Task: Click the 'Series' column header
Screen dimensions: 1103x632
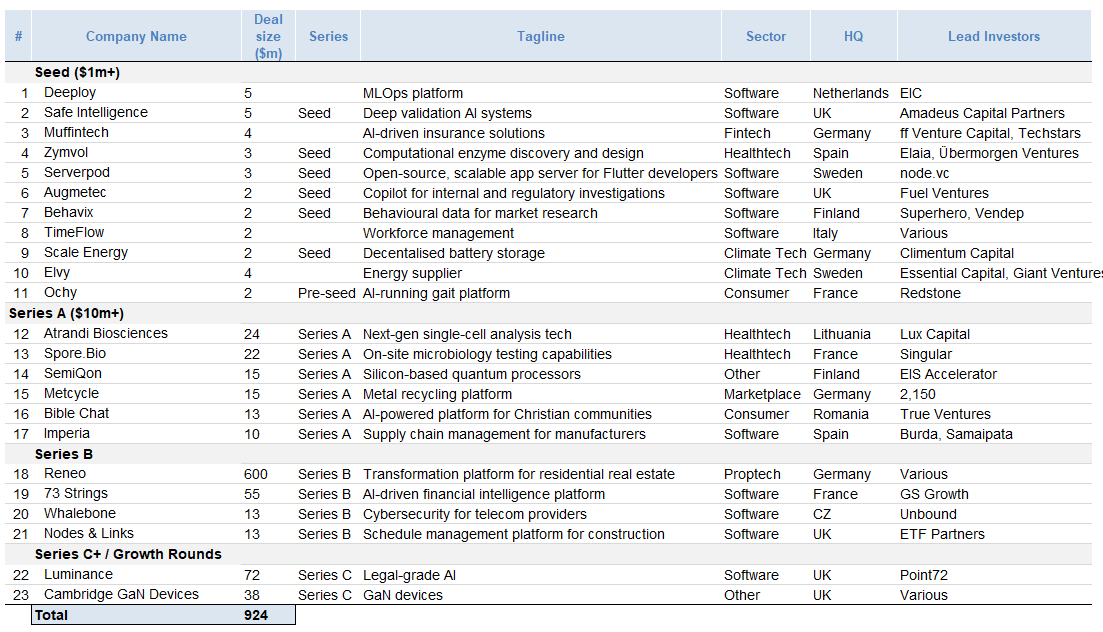Action: tap(329, 37)
